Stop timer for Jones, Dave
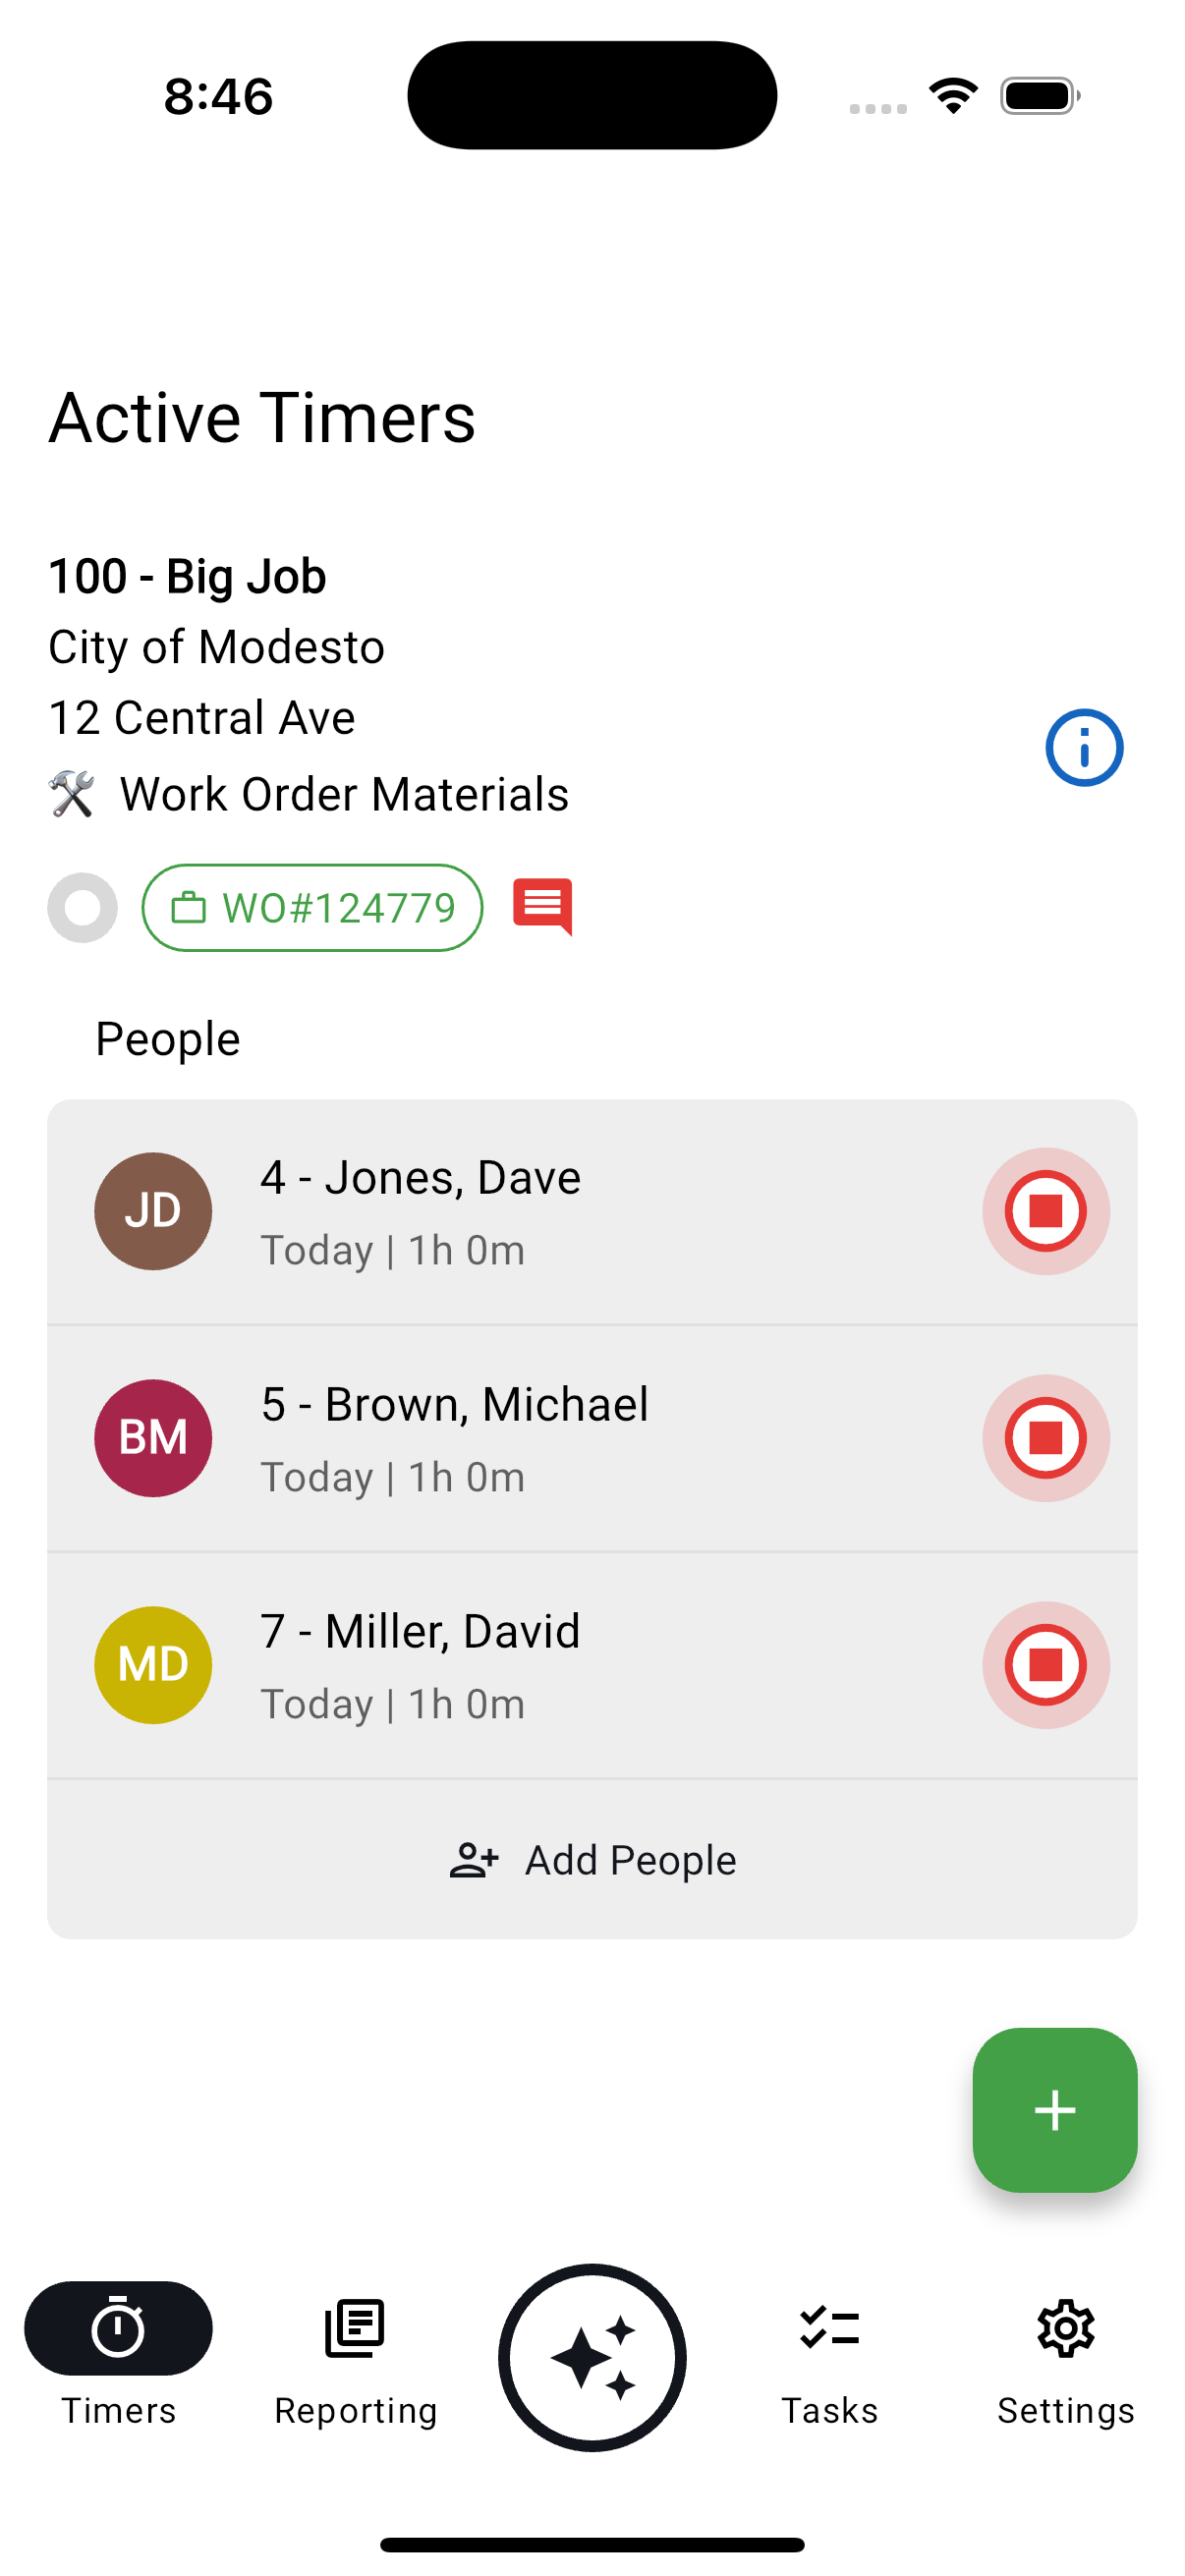 (x=1045, y=1210)
